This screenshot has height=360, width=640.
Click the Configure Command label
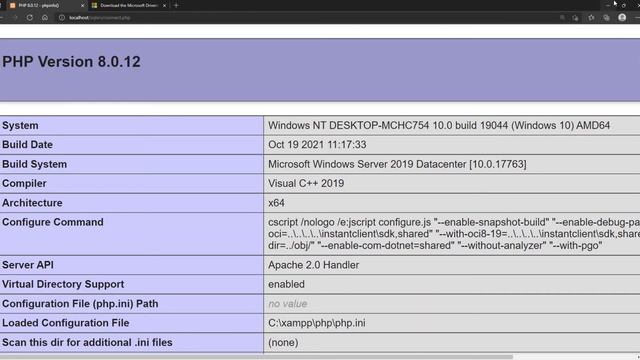point(53,222)
